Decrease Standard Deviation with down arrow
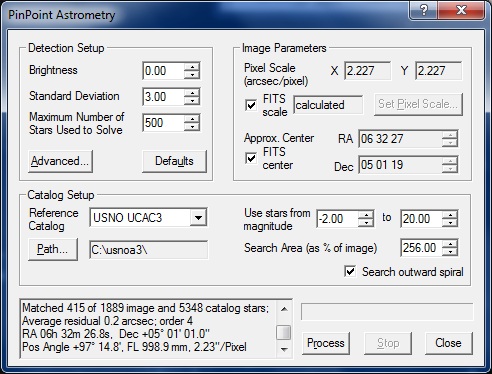492x374 pixels. (192, 100)
